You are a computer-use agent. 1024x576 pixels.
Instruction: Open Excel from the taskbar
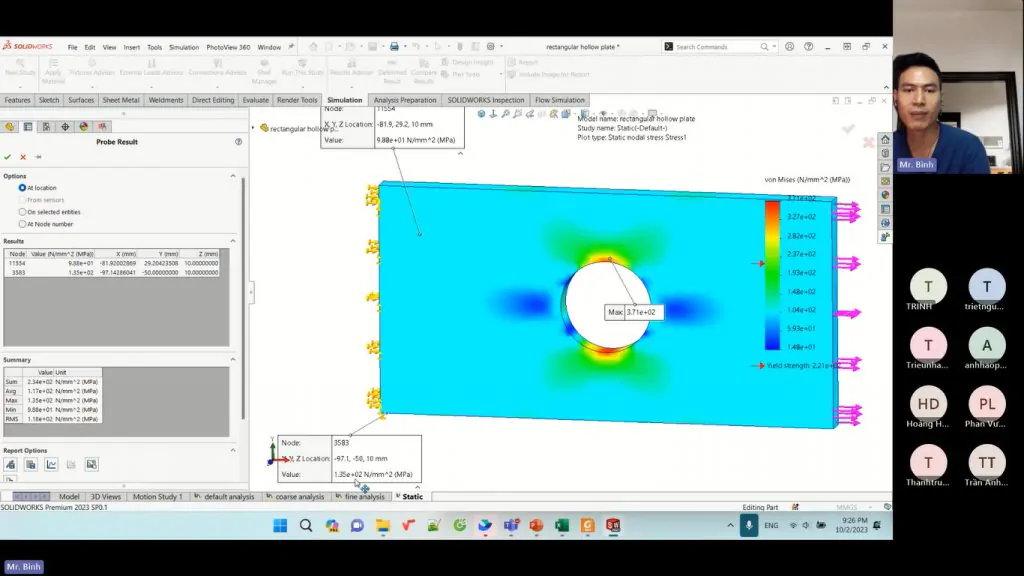(x=562, y=526)
